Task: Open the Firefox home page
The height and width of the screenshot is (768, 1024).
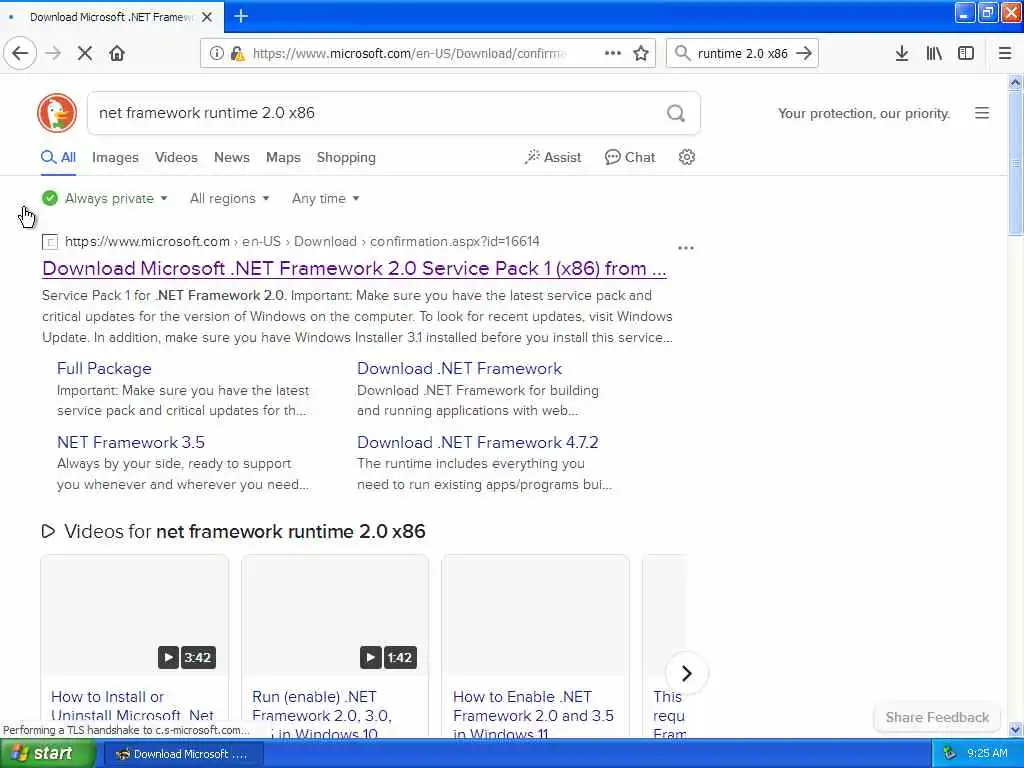Action: 117,54
